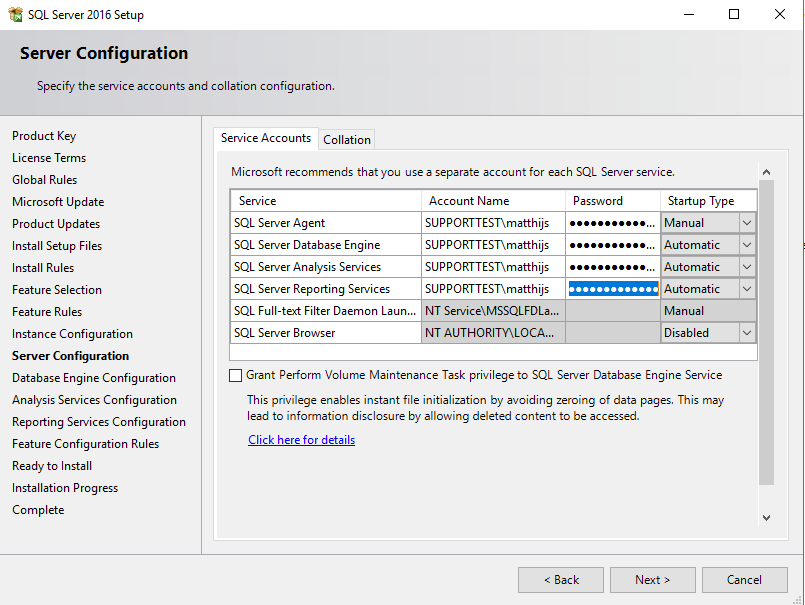Click the scroll down arrow of the panel
805x605 pixels.
766,518
